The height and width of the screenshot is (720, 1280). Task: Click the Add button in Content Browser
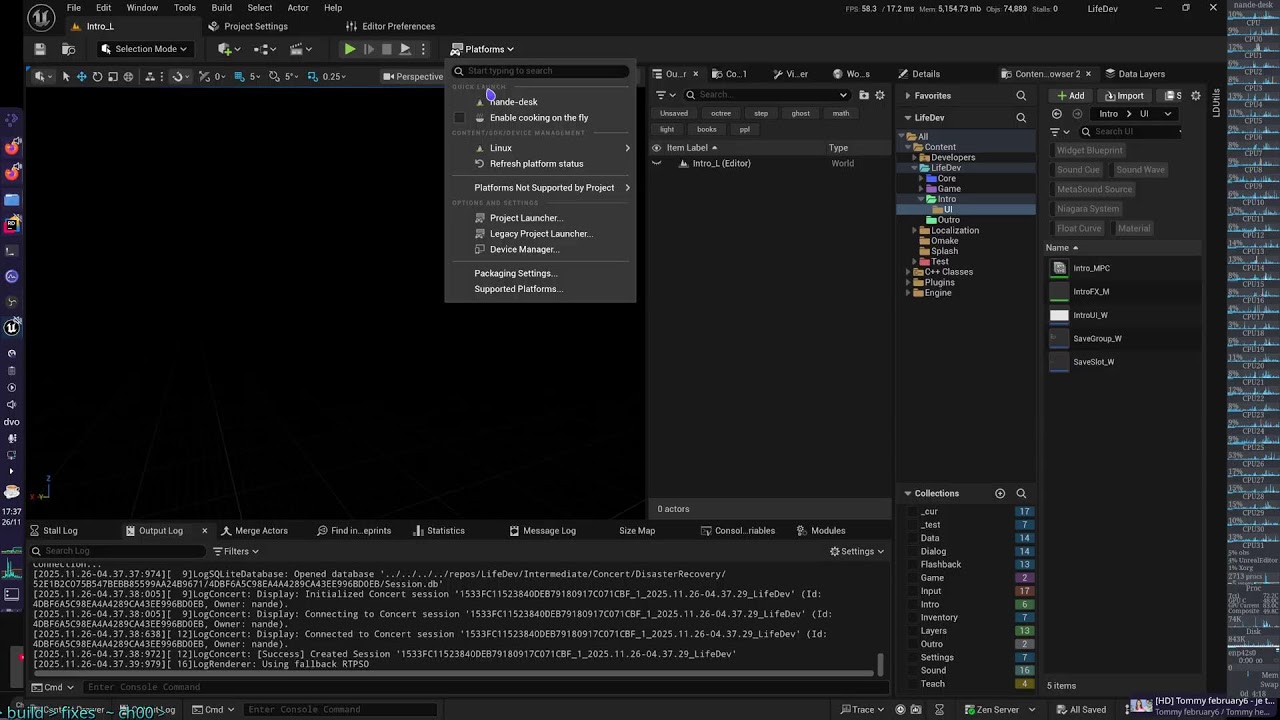tap(1071, 96)
